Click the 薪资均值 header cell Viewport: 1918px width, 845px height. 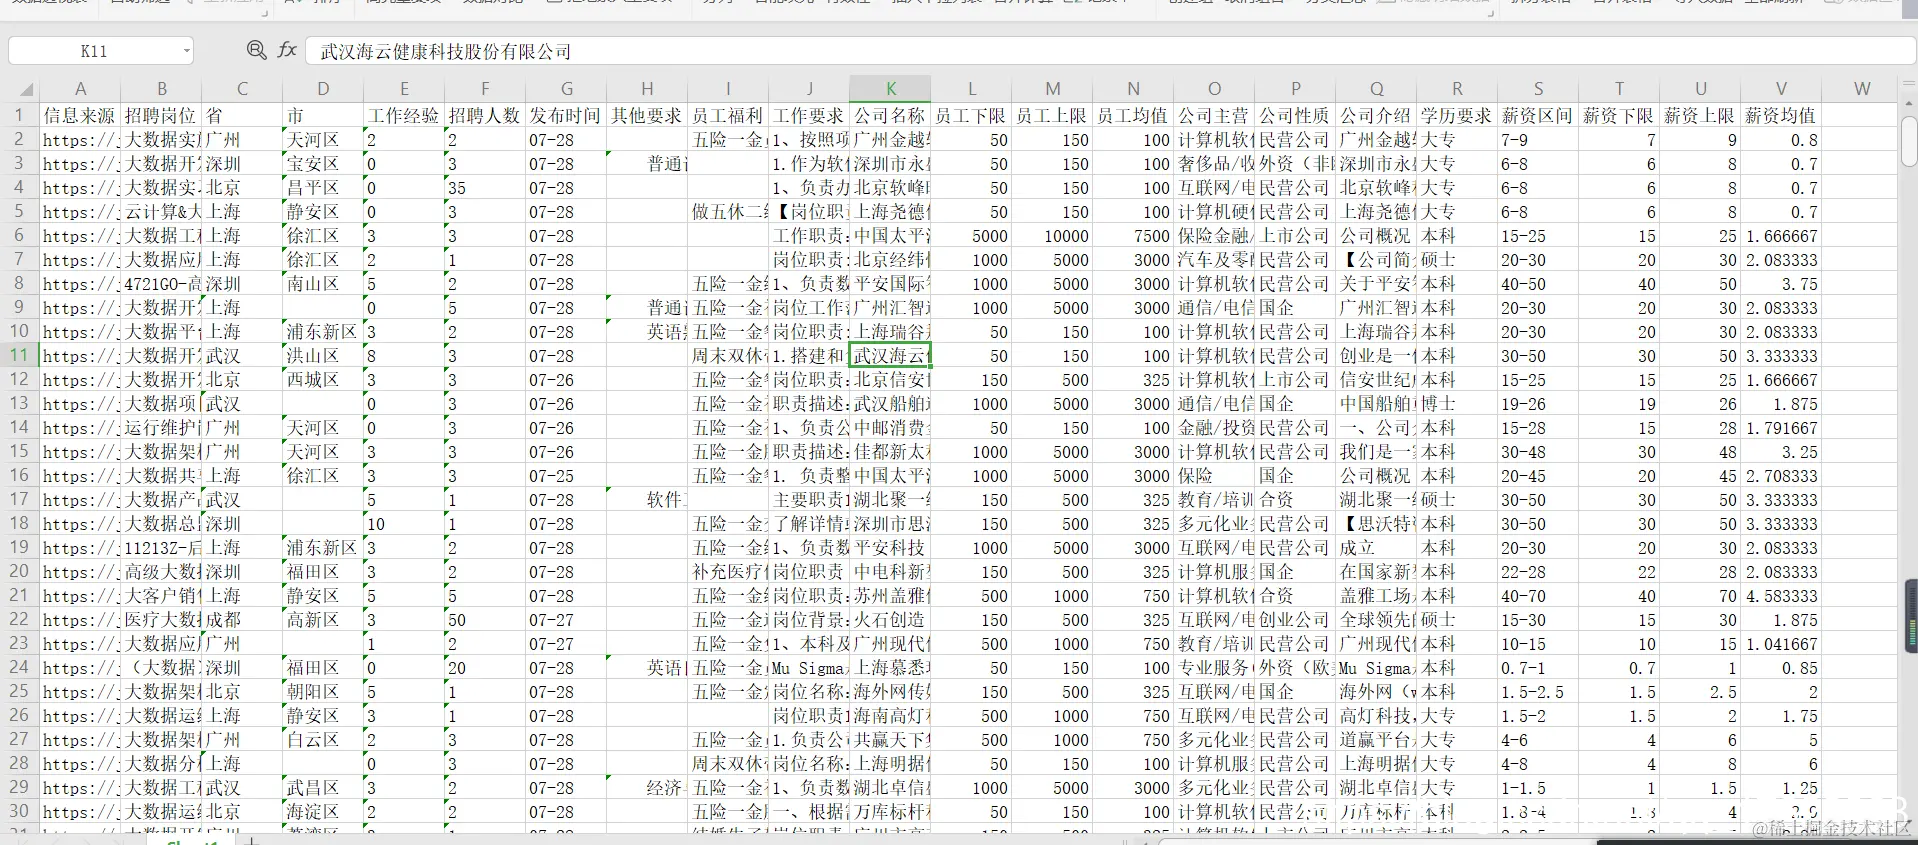[x=1781, y=116]
